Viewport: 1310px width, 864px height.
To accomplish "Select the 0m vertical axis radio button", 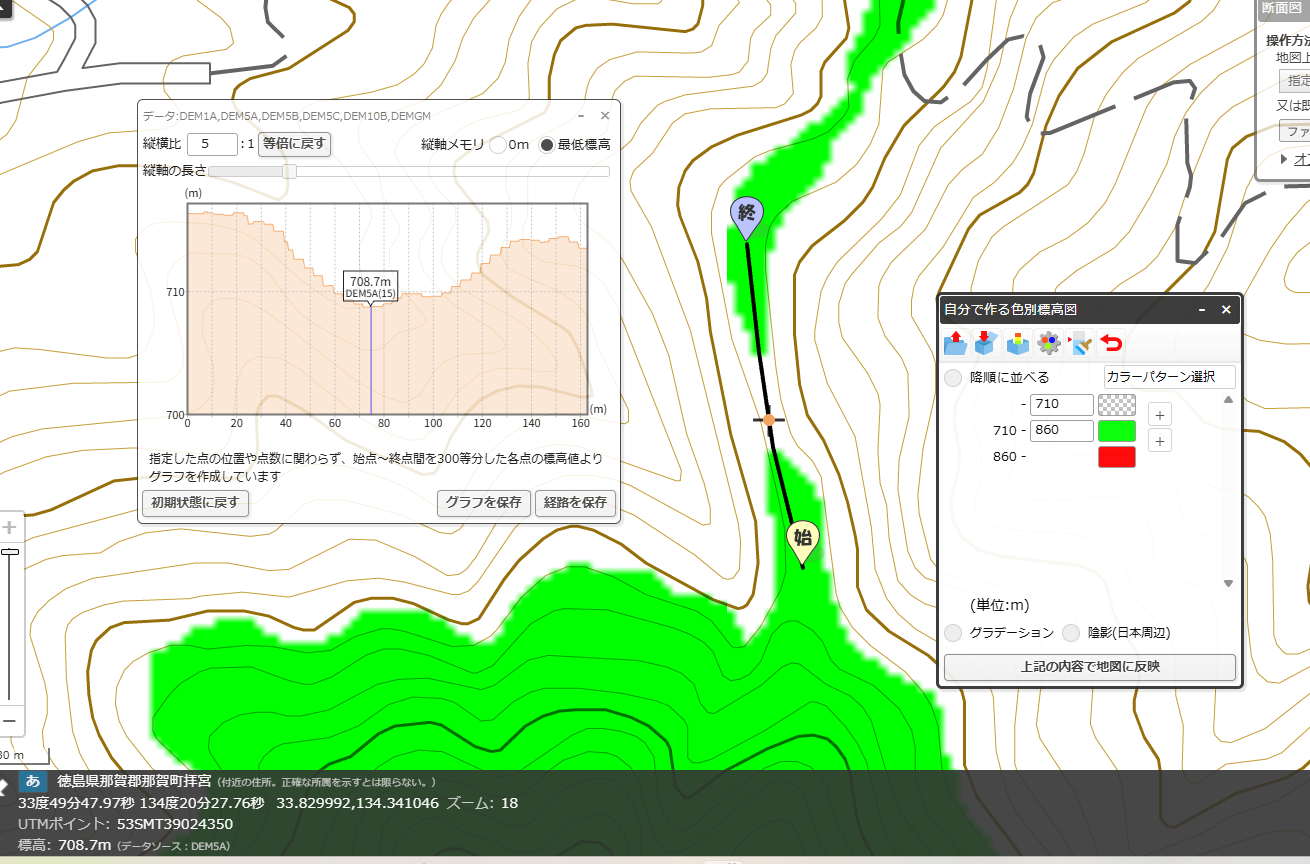I will (498, 144).
